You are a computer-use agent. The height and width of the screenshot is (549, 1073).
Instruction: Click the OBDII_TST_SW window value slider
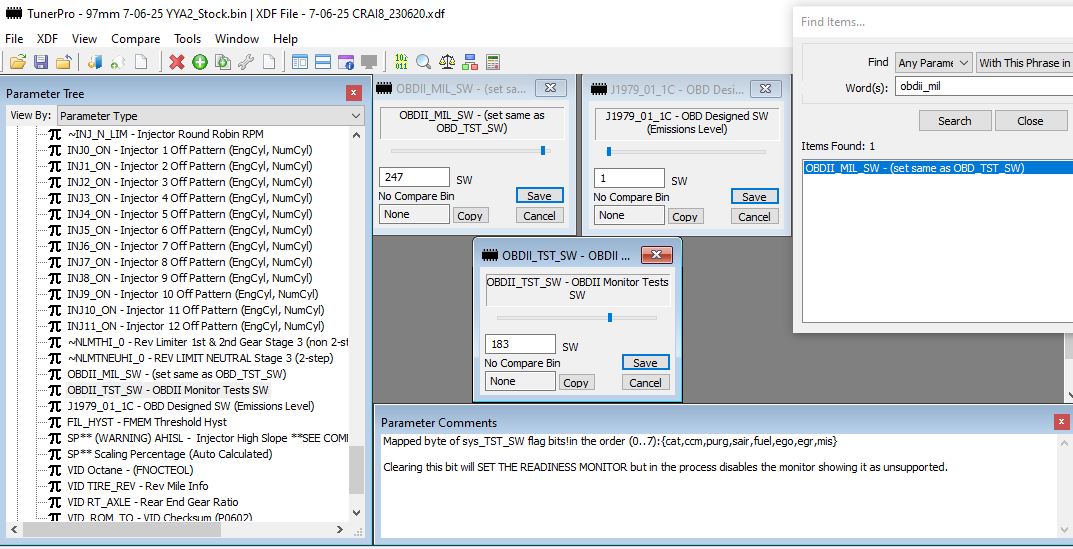click(610, 317)
